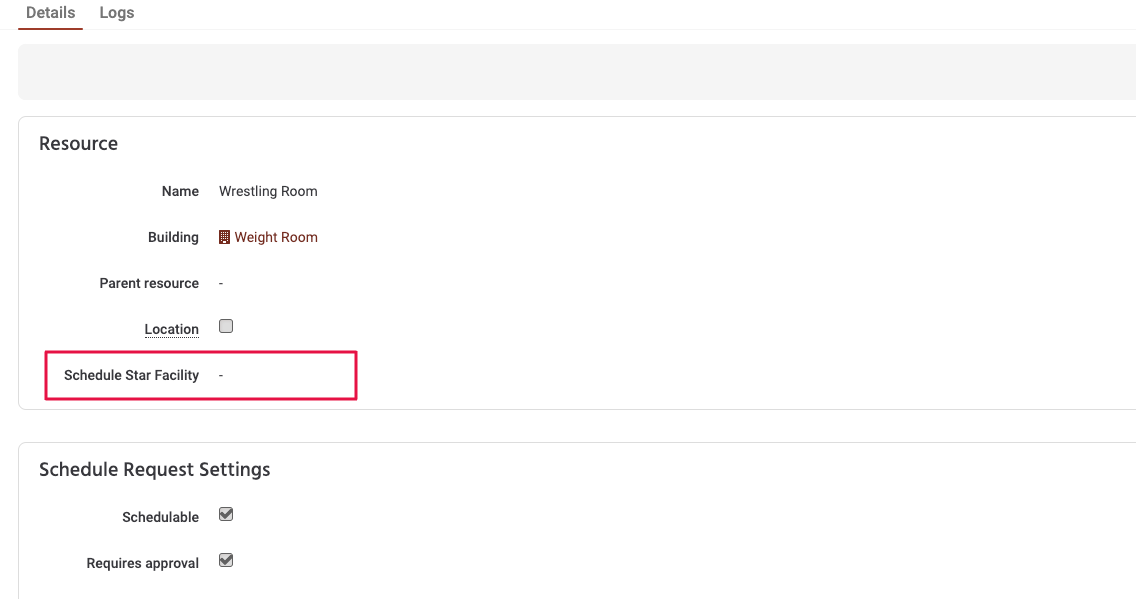Viewport: 1136px width, 599px height.
Task: Click the Building field label
Action: (173, 237)
